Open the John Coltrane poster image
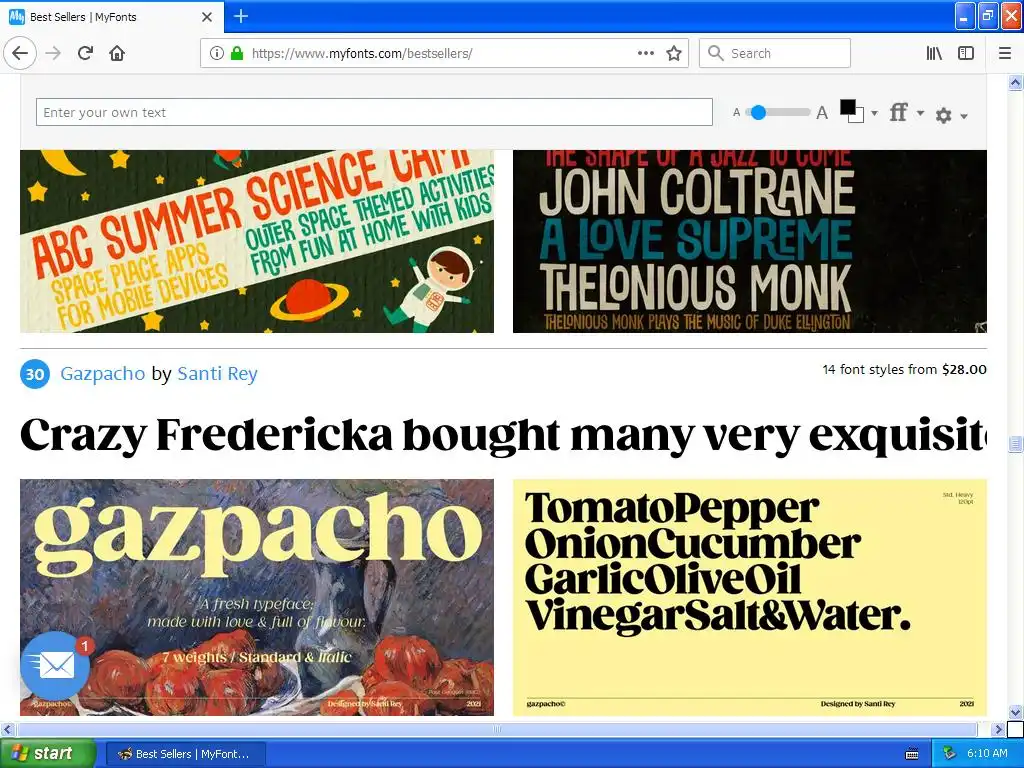1024x768 pixels. coord(750,241)
